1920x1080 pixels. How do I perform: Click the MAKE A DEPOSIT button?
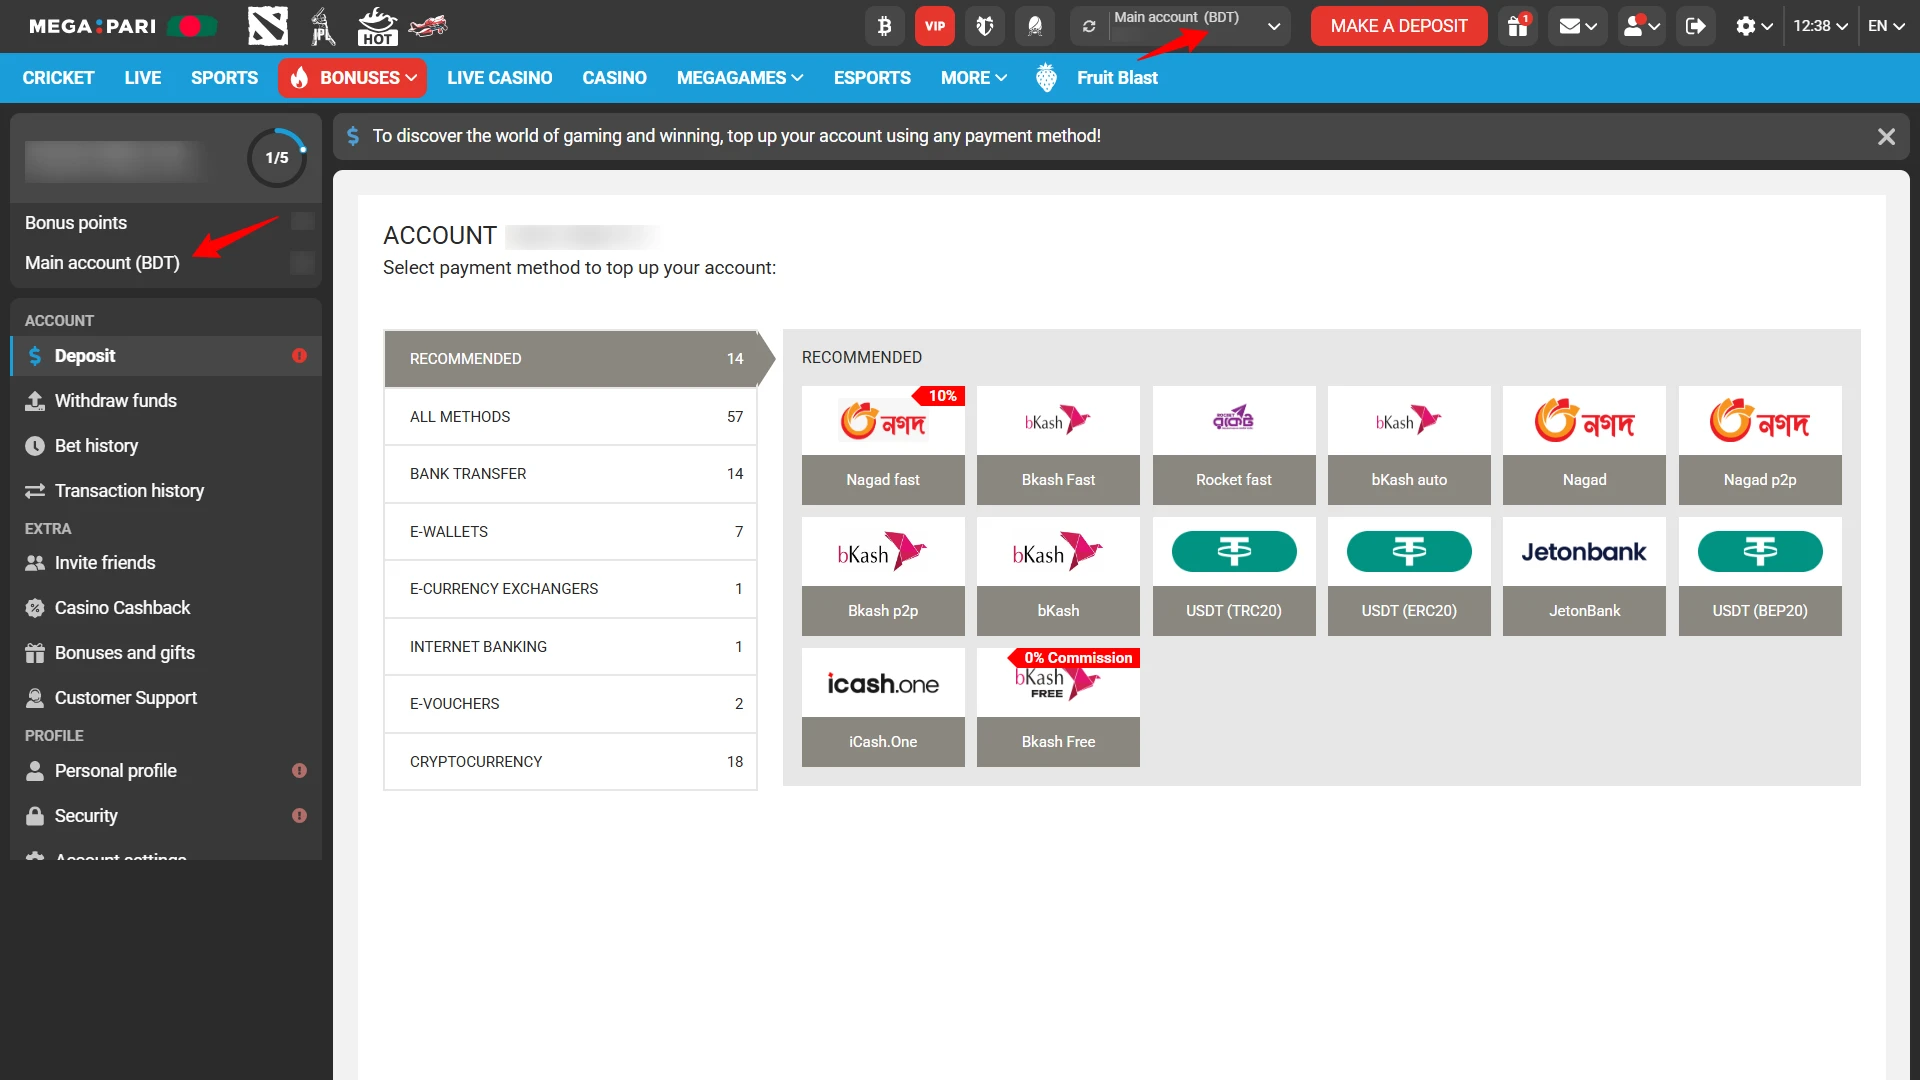1398,26
